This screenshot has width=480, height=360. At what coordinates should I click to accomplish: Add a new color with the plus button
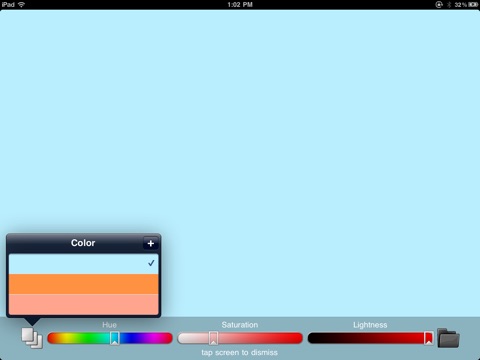point(151,243)
